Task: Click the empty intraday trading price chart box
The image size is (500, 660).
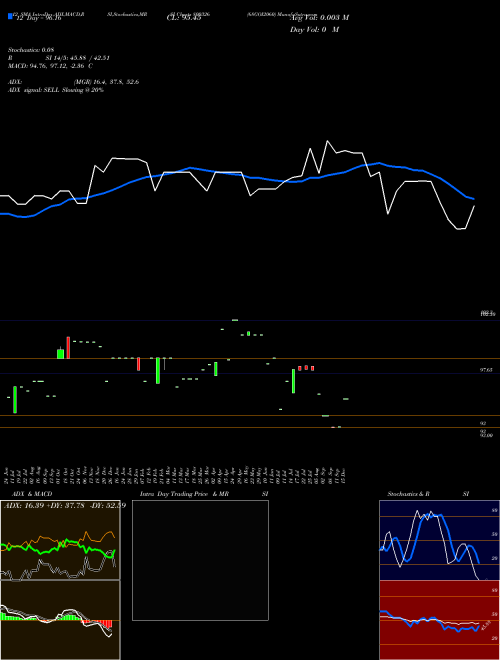Action: tap(200, 560)
